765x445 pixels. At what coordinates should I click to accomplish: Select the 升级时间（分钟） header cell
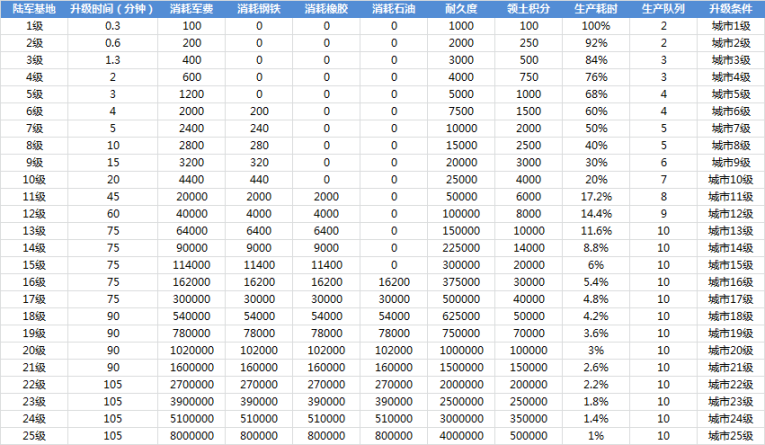112,8
